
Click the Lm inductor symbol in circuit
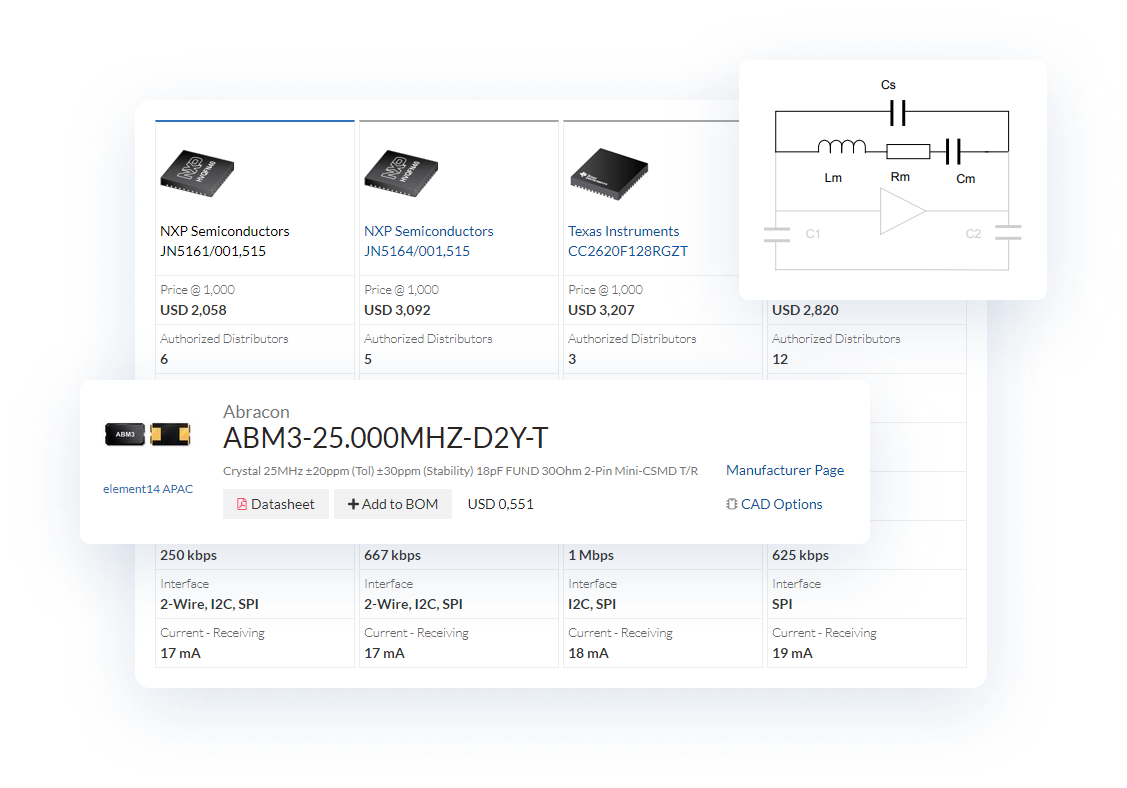point(841,149)
